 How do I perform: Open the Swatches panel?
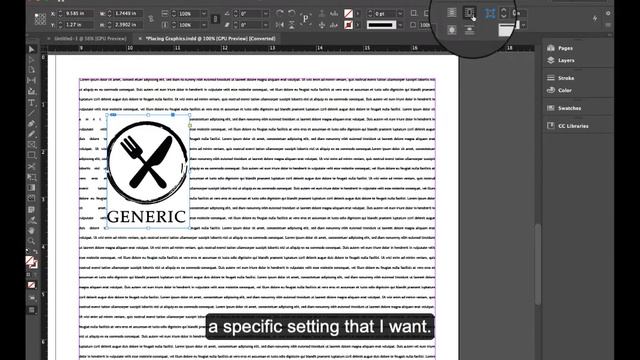pyautogui.click(x=564, y=108)
